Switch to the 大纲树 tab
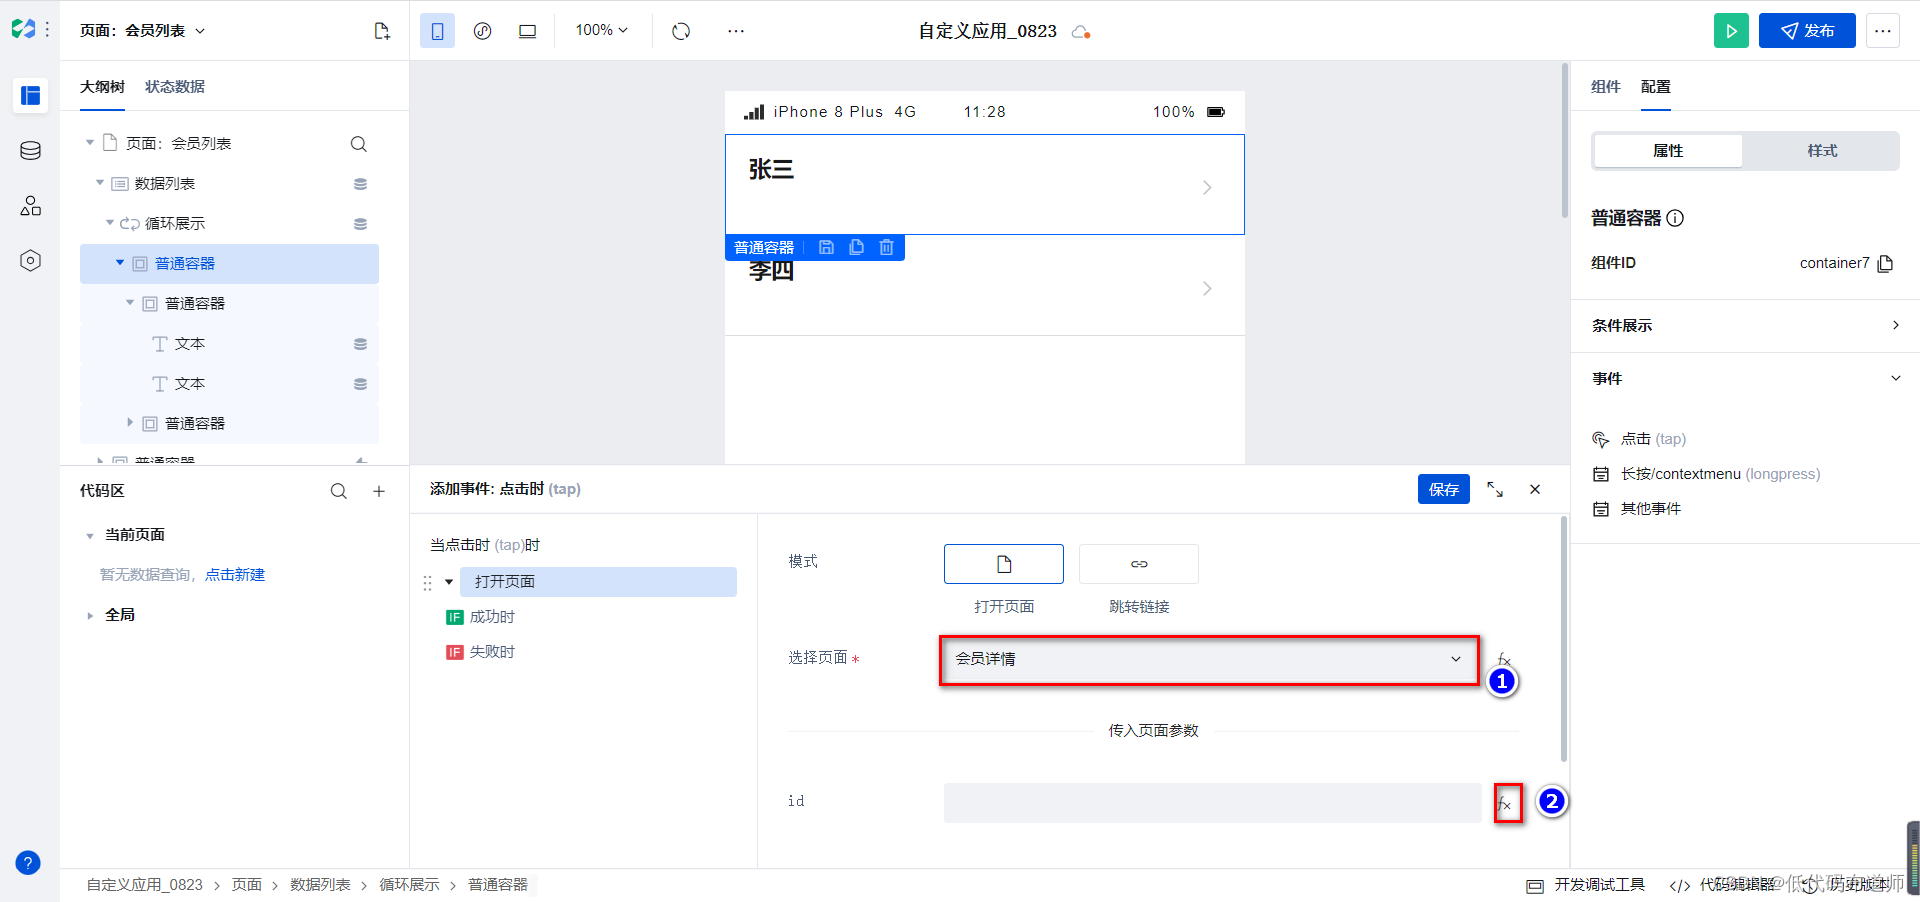1920x902 pixels. tap(102, 87)
